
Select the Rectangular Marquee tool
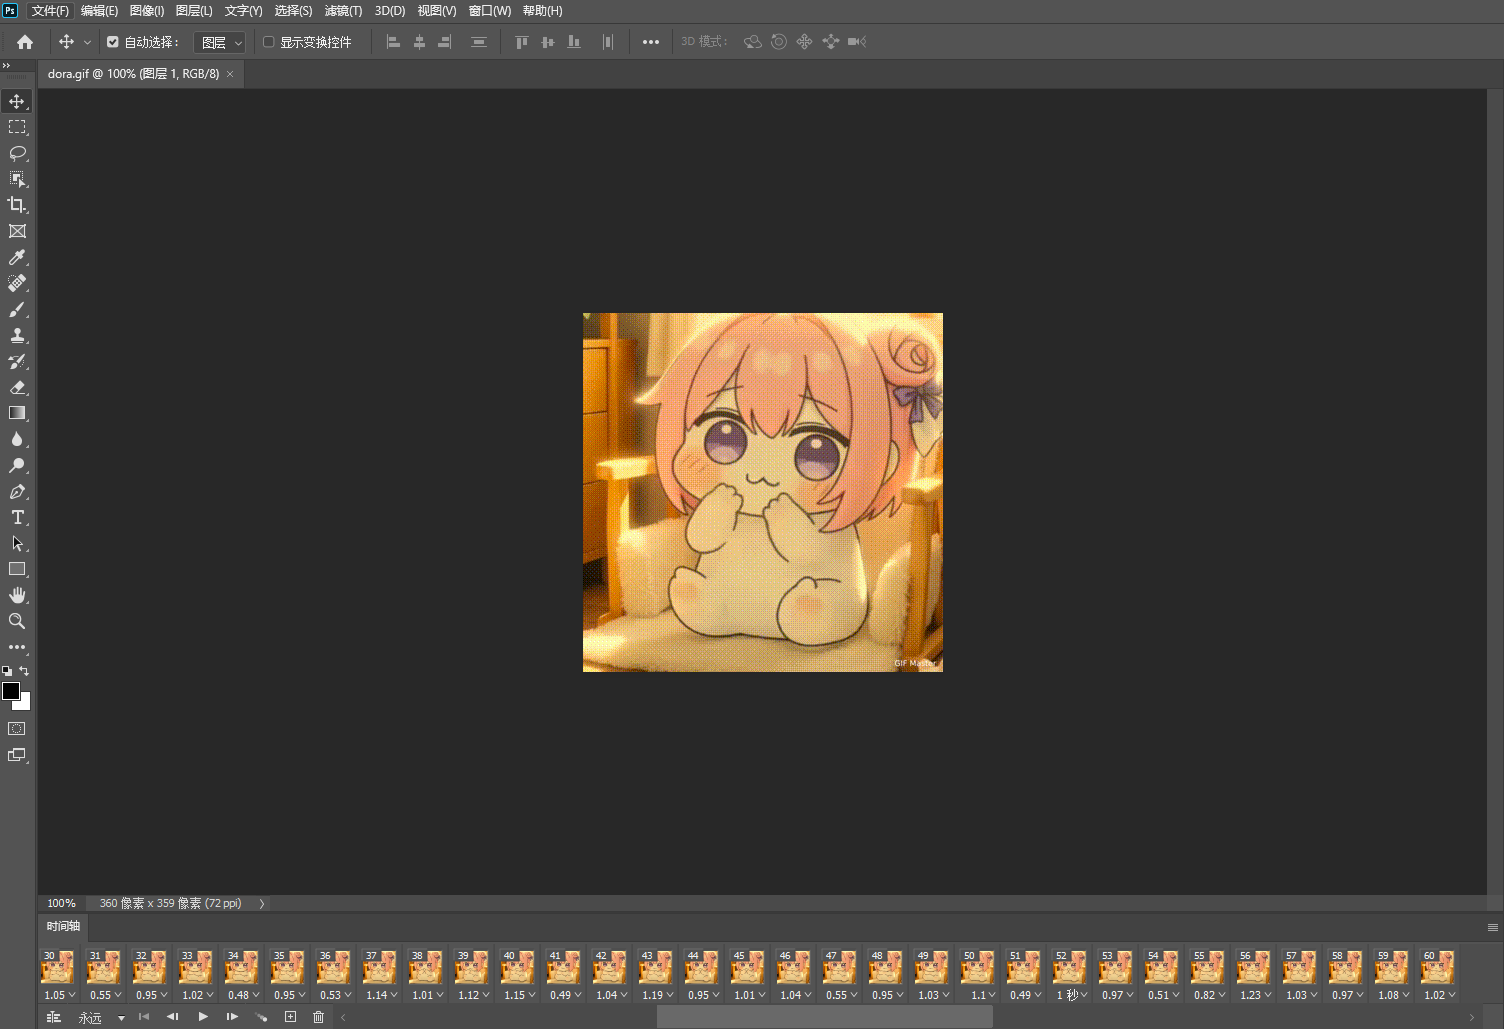pos(17,127)
